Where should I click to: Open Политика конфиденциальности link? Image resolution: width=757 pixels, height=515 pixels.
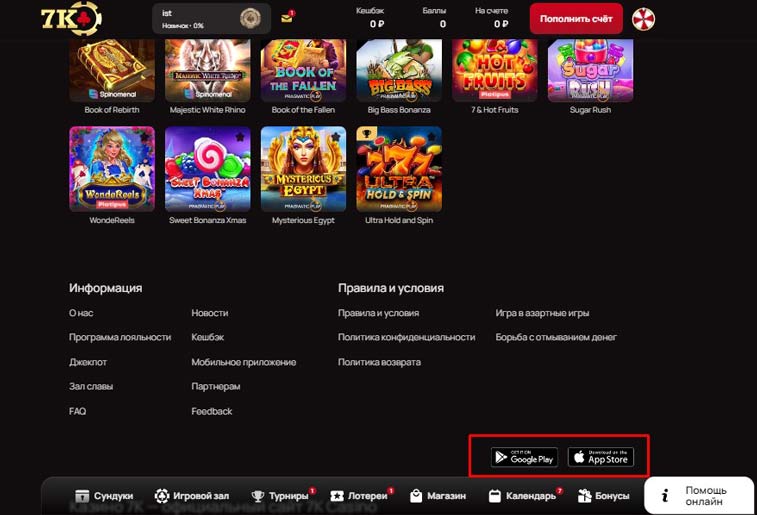406,337
